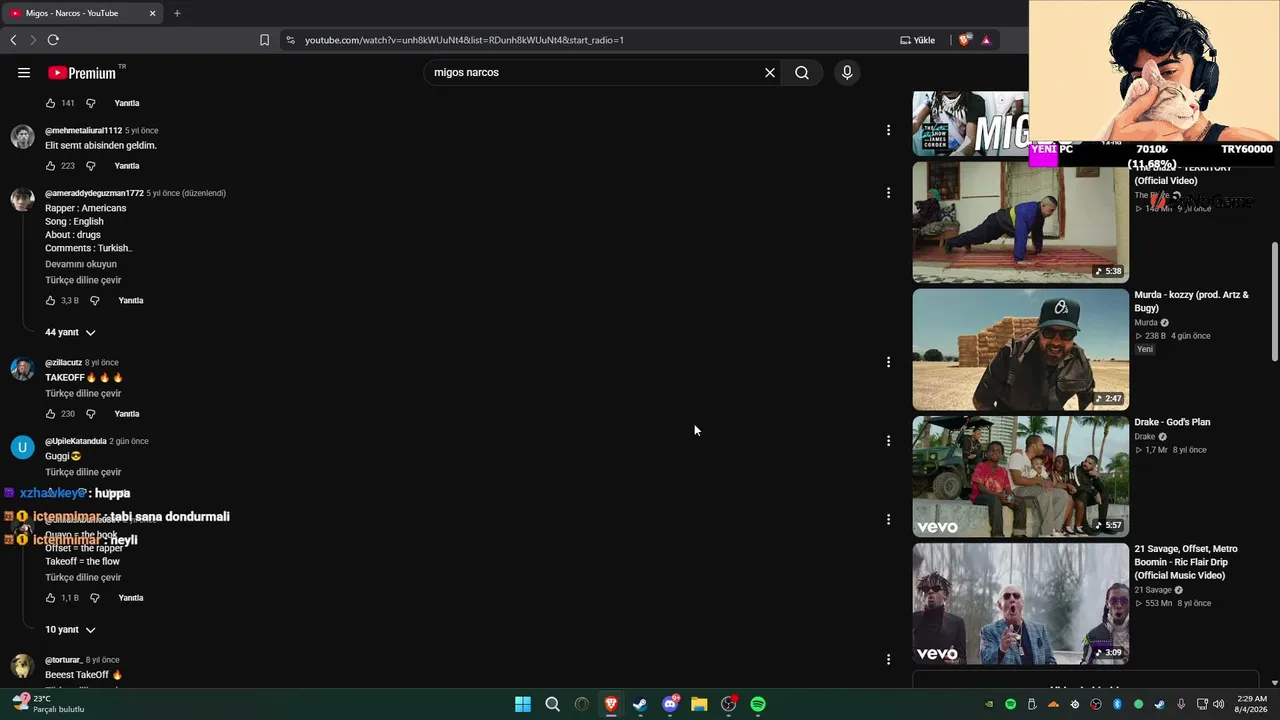The width and height of the screenshot is (1280, 720).
Task: Open the Windows Start menu
Action: 523,704
